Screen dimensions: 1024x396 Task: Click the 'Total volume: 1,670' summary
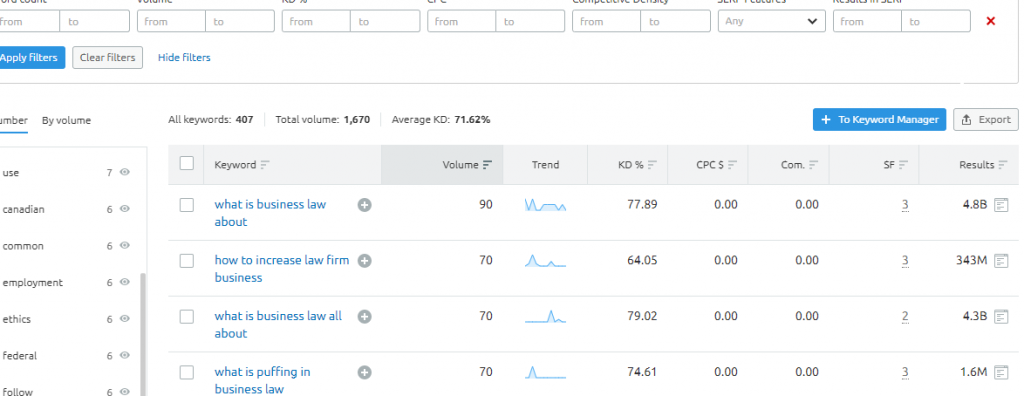tap(323, 120)
